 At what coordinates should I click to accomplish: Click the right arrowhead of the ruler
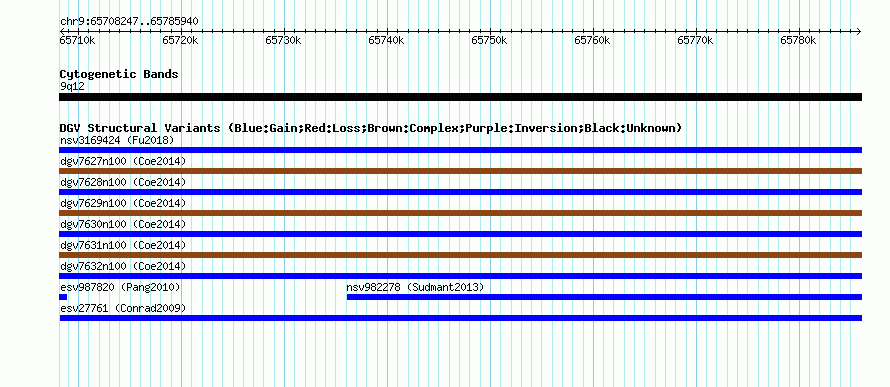(858, 31)
